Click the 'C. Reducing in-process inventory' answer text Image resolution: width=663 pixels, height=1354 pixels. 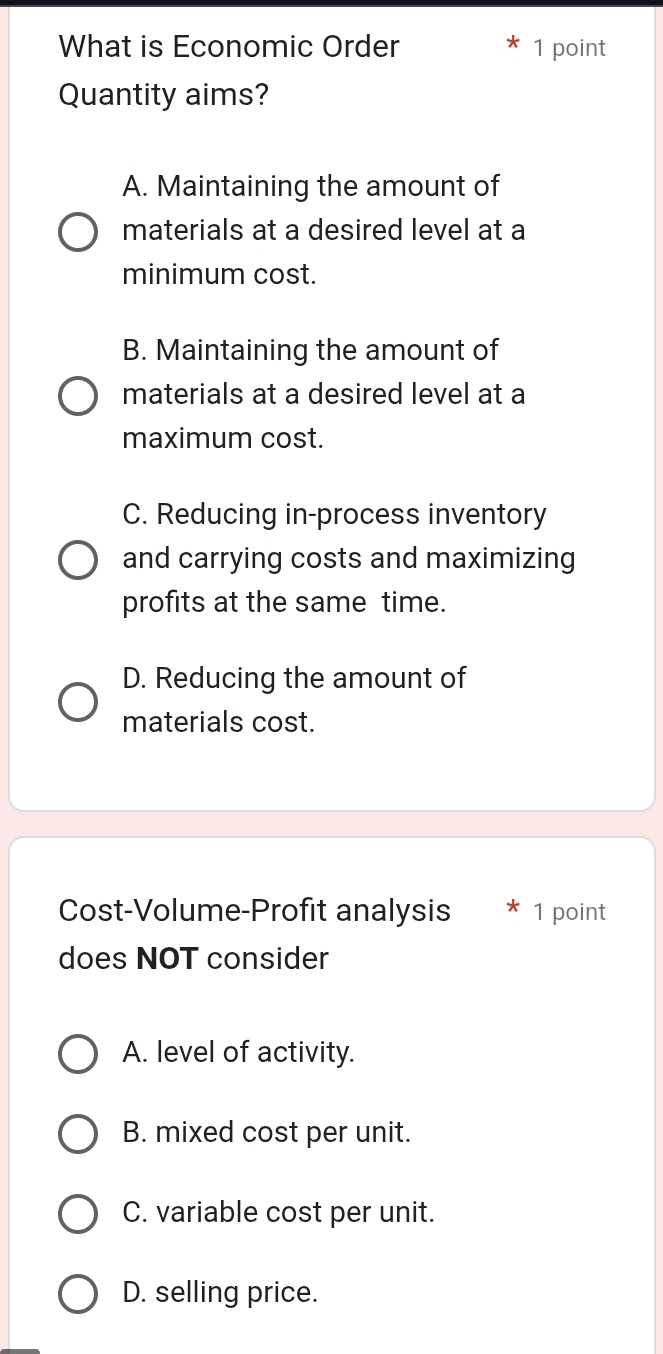[347, 559]
